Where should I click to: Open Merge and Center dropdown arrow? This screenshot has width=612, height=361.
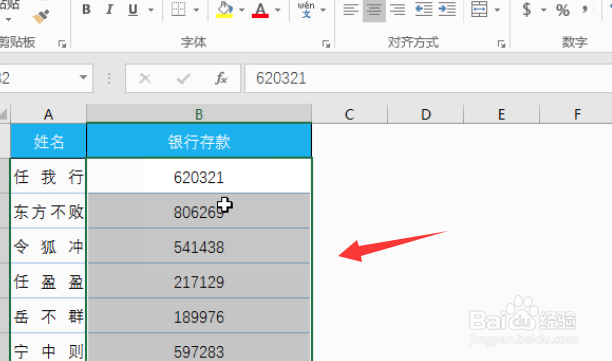pos(497,10)
